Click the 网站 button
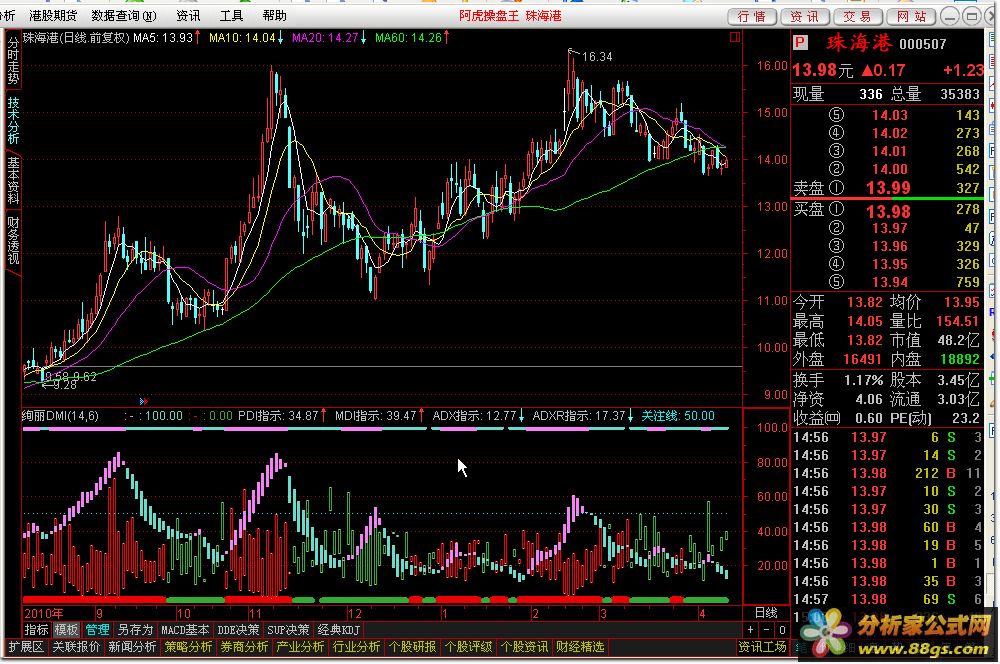 (911, 17)
